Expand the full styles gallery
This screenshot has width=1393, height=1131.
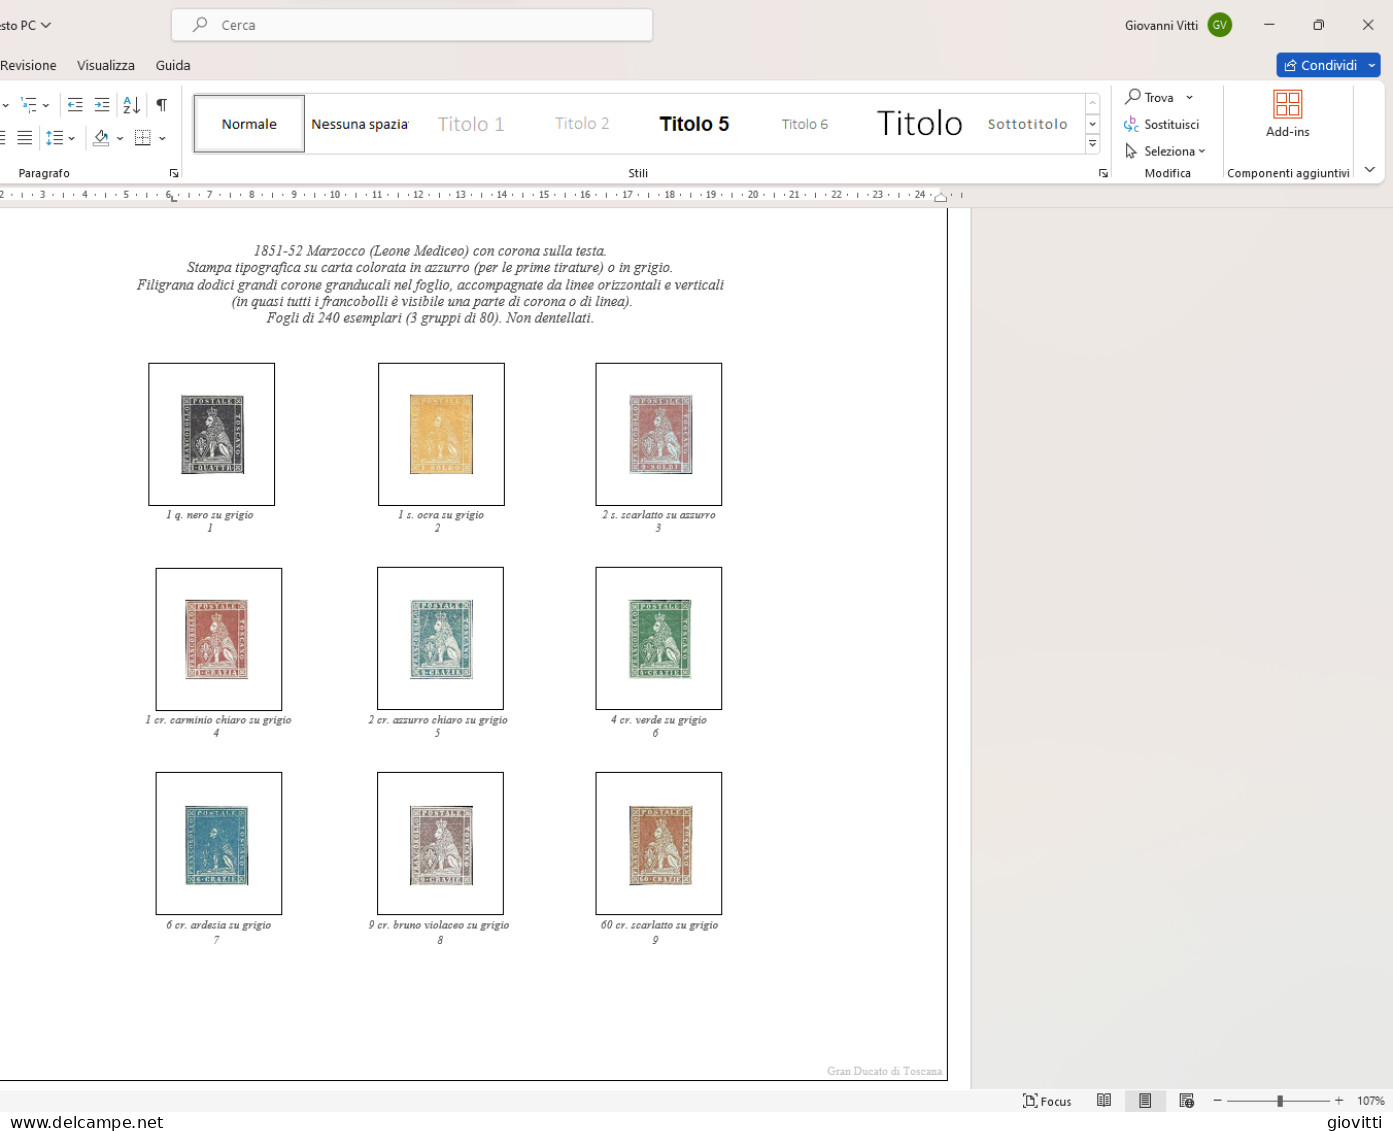[x=1092, y=144]
